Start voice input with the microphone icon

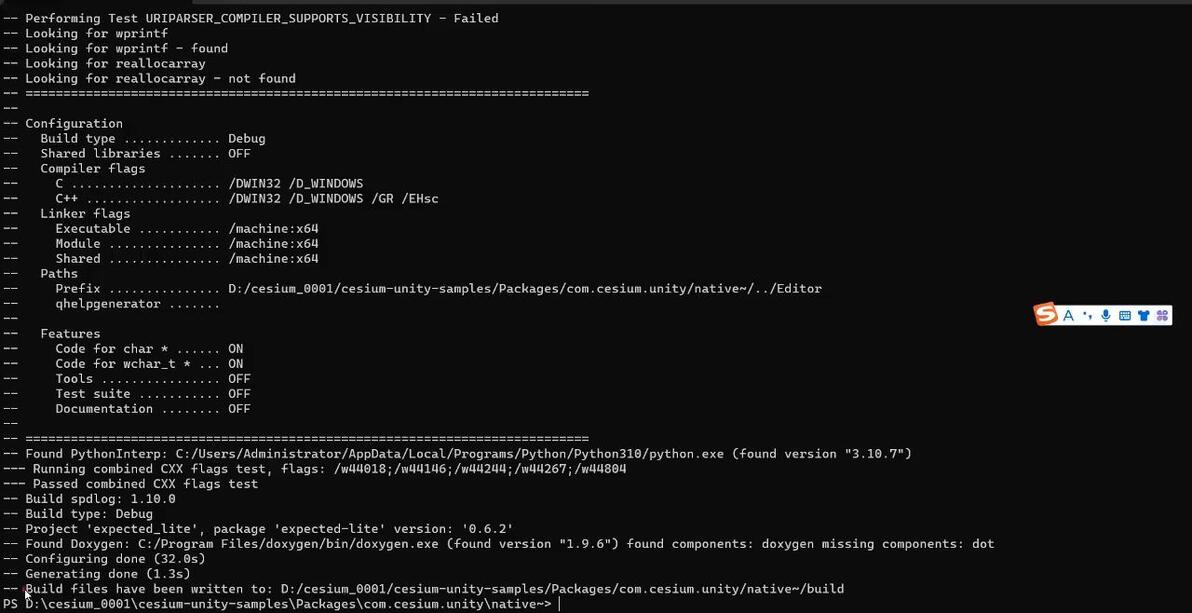1106,316
